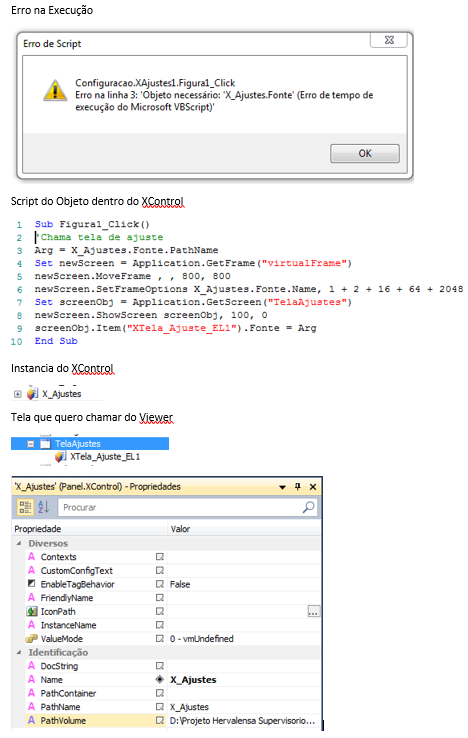Click the search magnifier icon
Image resolution: width=468 pixels, height=738 pixels.
(308, 507)
